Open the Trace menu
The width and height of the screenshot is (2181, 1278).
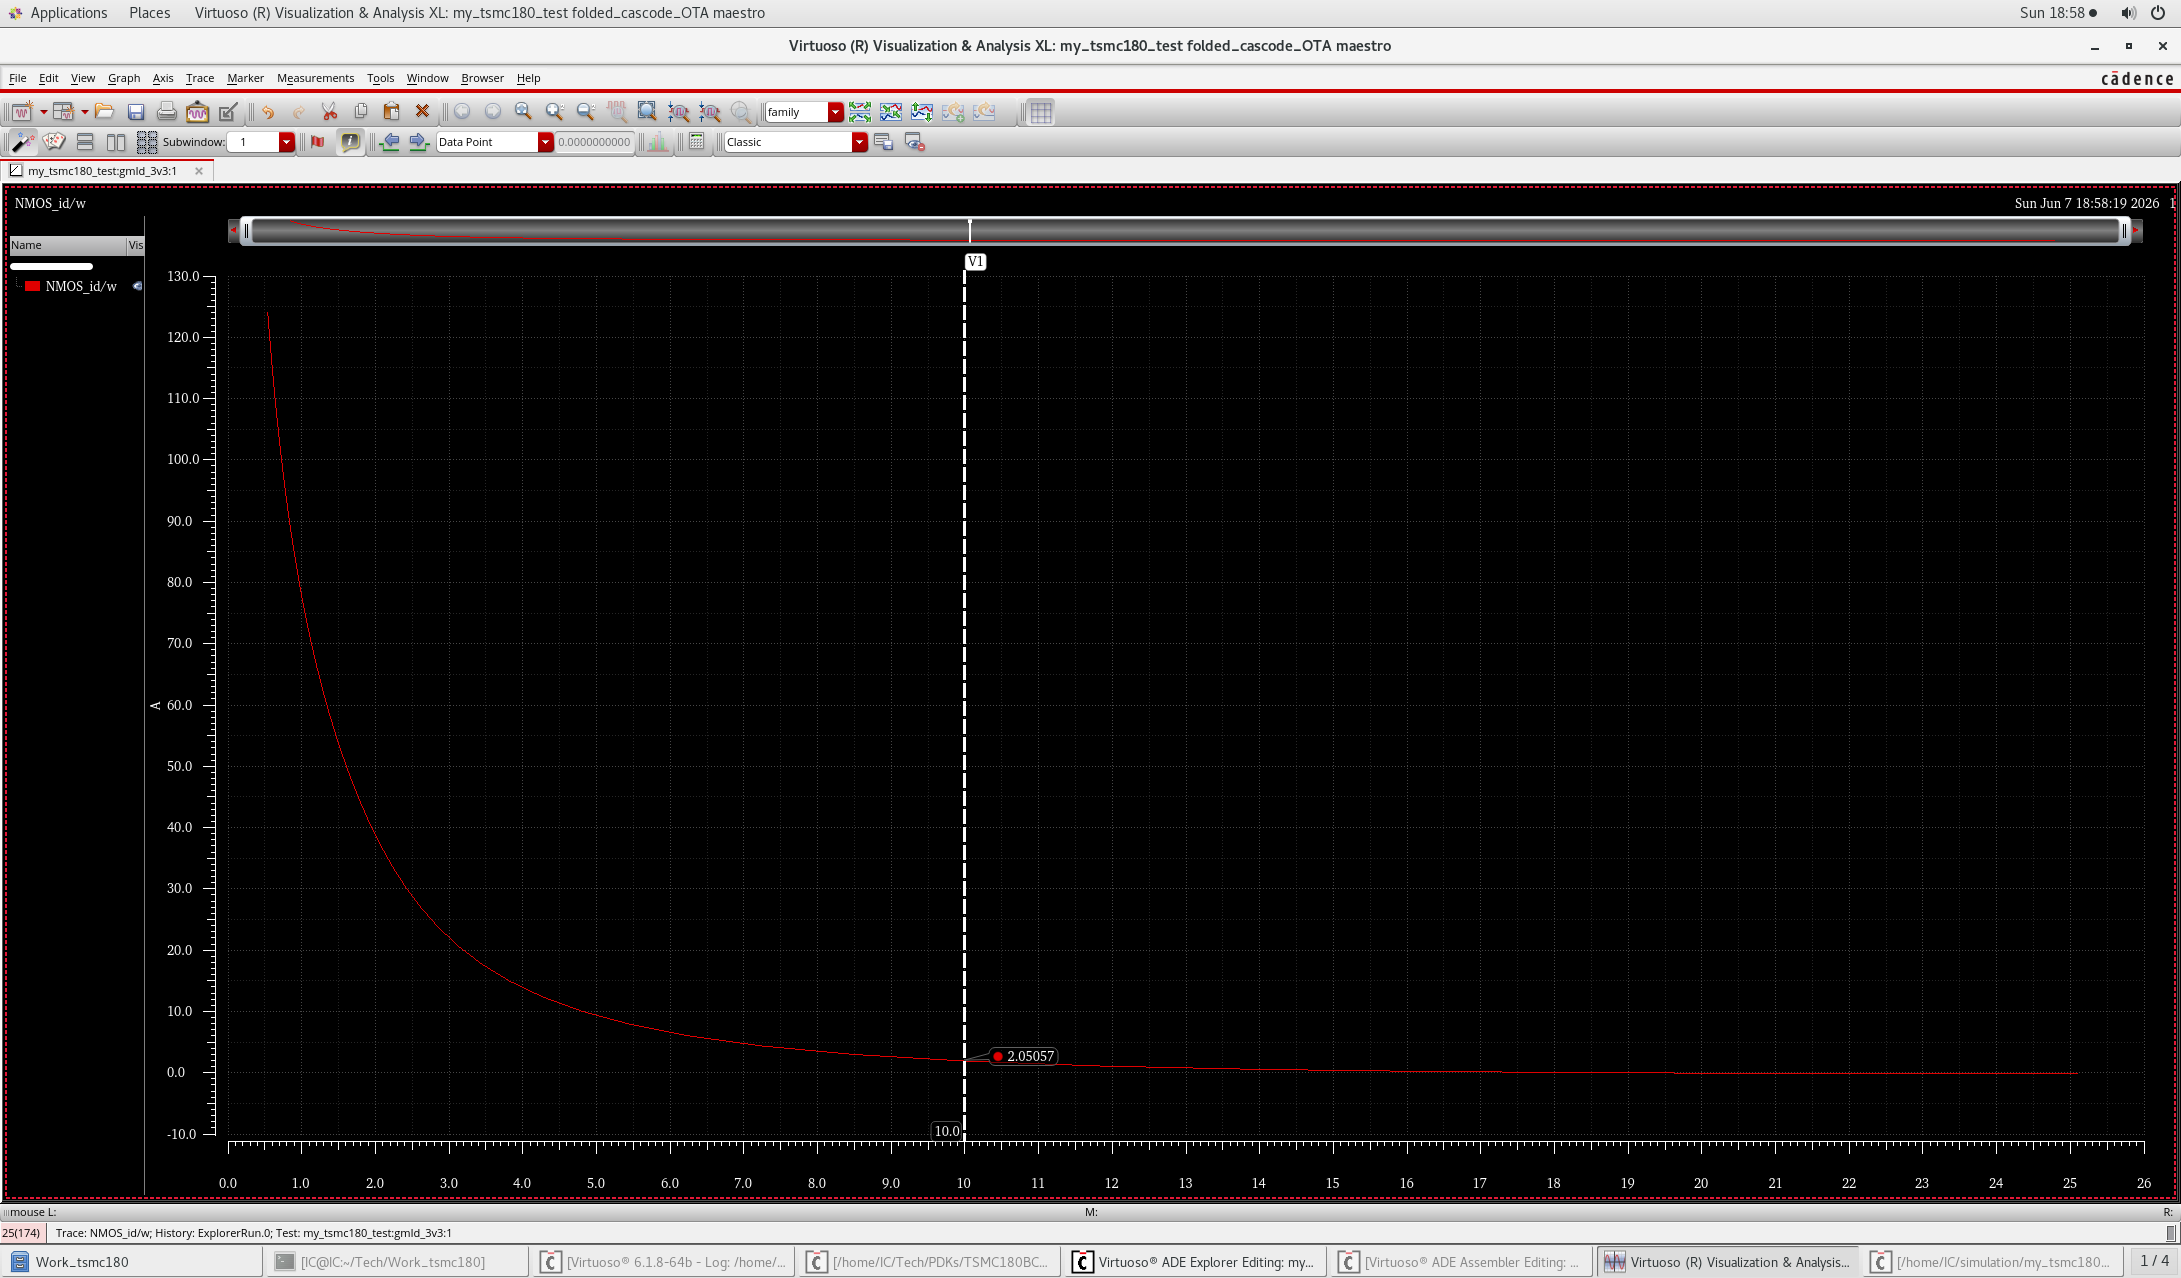point(200,78)
